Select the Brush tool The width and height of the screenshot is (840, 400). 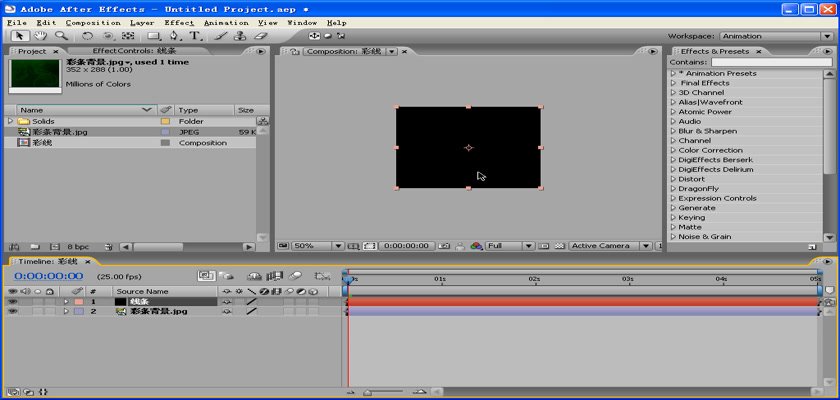click(x=220, y=36)
